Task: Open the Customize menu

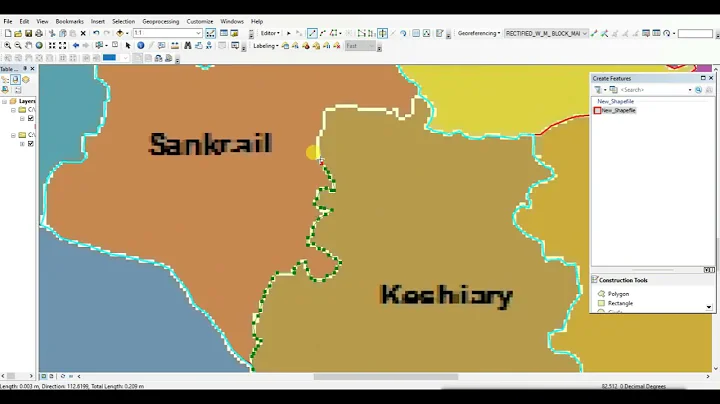Action: click(200, 22)
